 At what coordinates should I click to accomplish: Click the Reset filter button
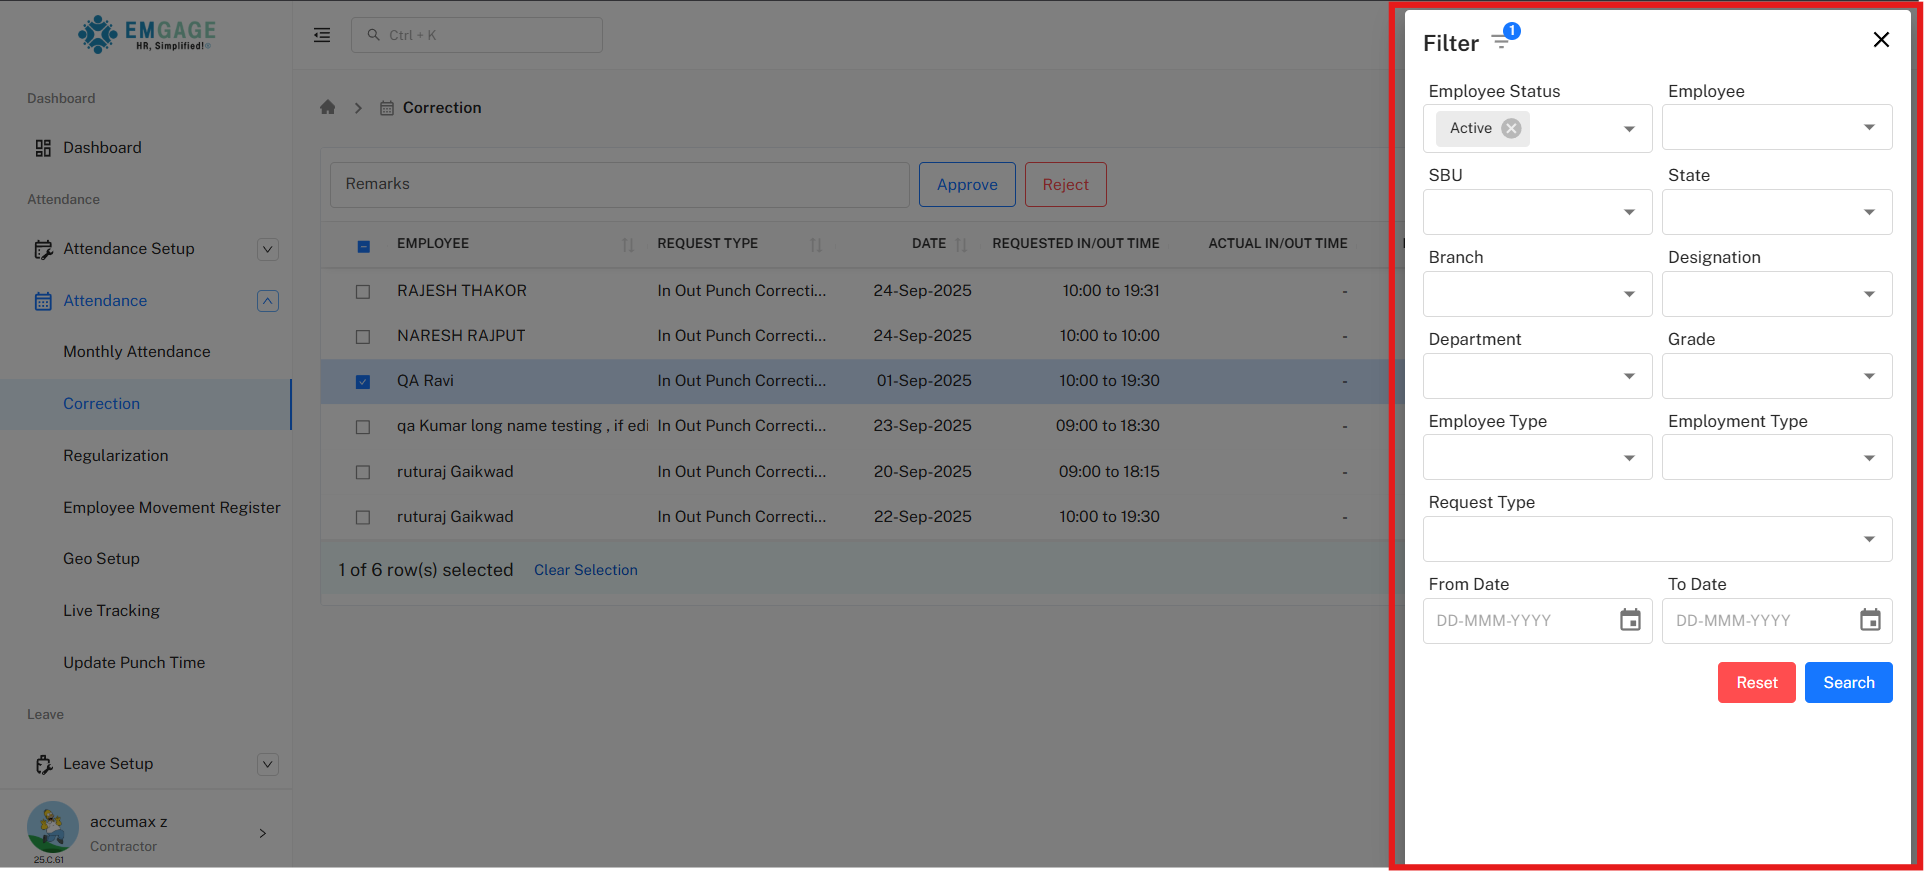click(x=1756, y=683)
